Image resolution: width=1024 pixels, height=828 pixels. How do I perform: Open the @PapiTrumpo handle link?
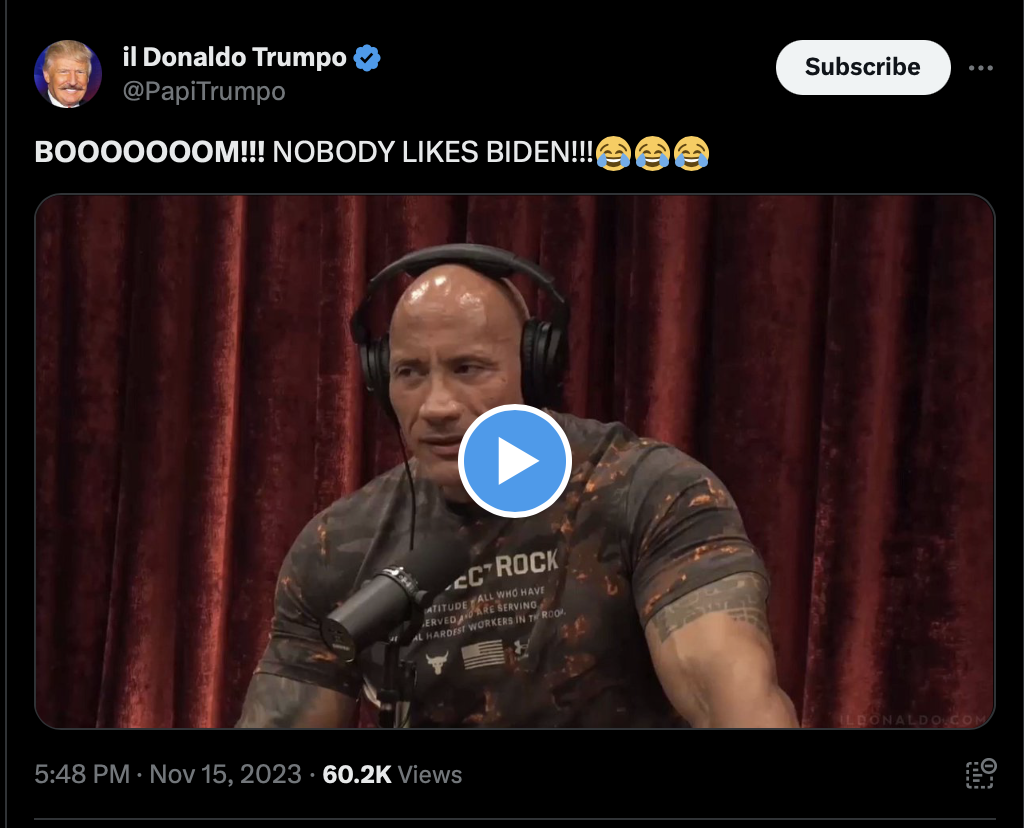point(204,91)
